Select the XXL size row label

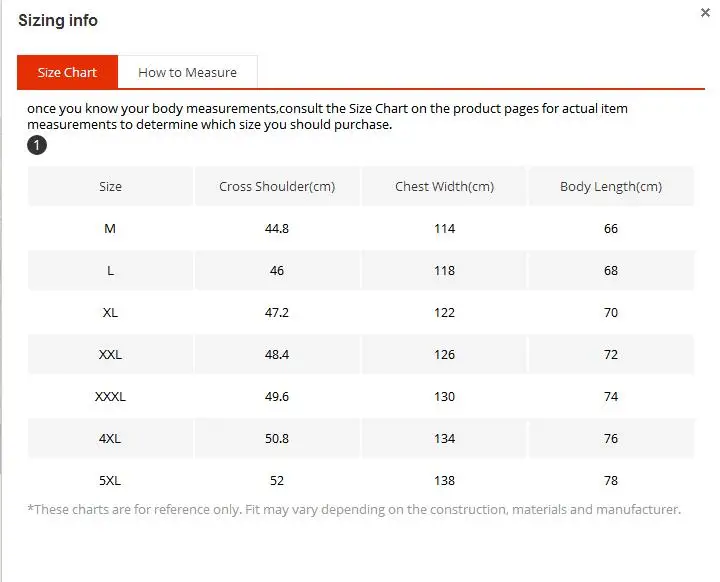click(110, 355)
